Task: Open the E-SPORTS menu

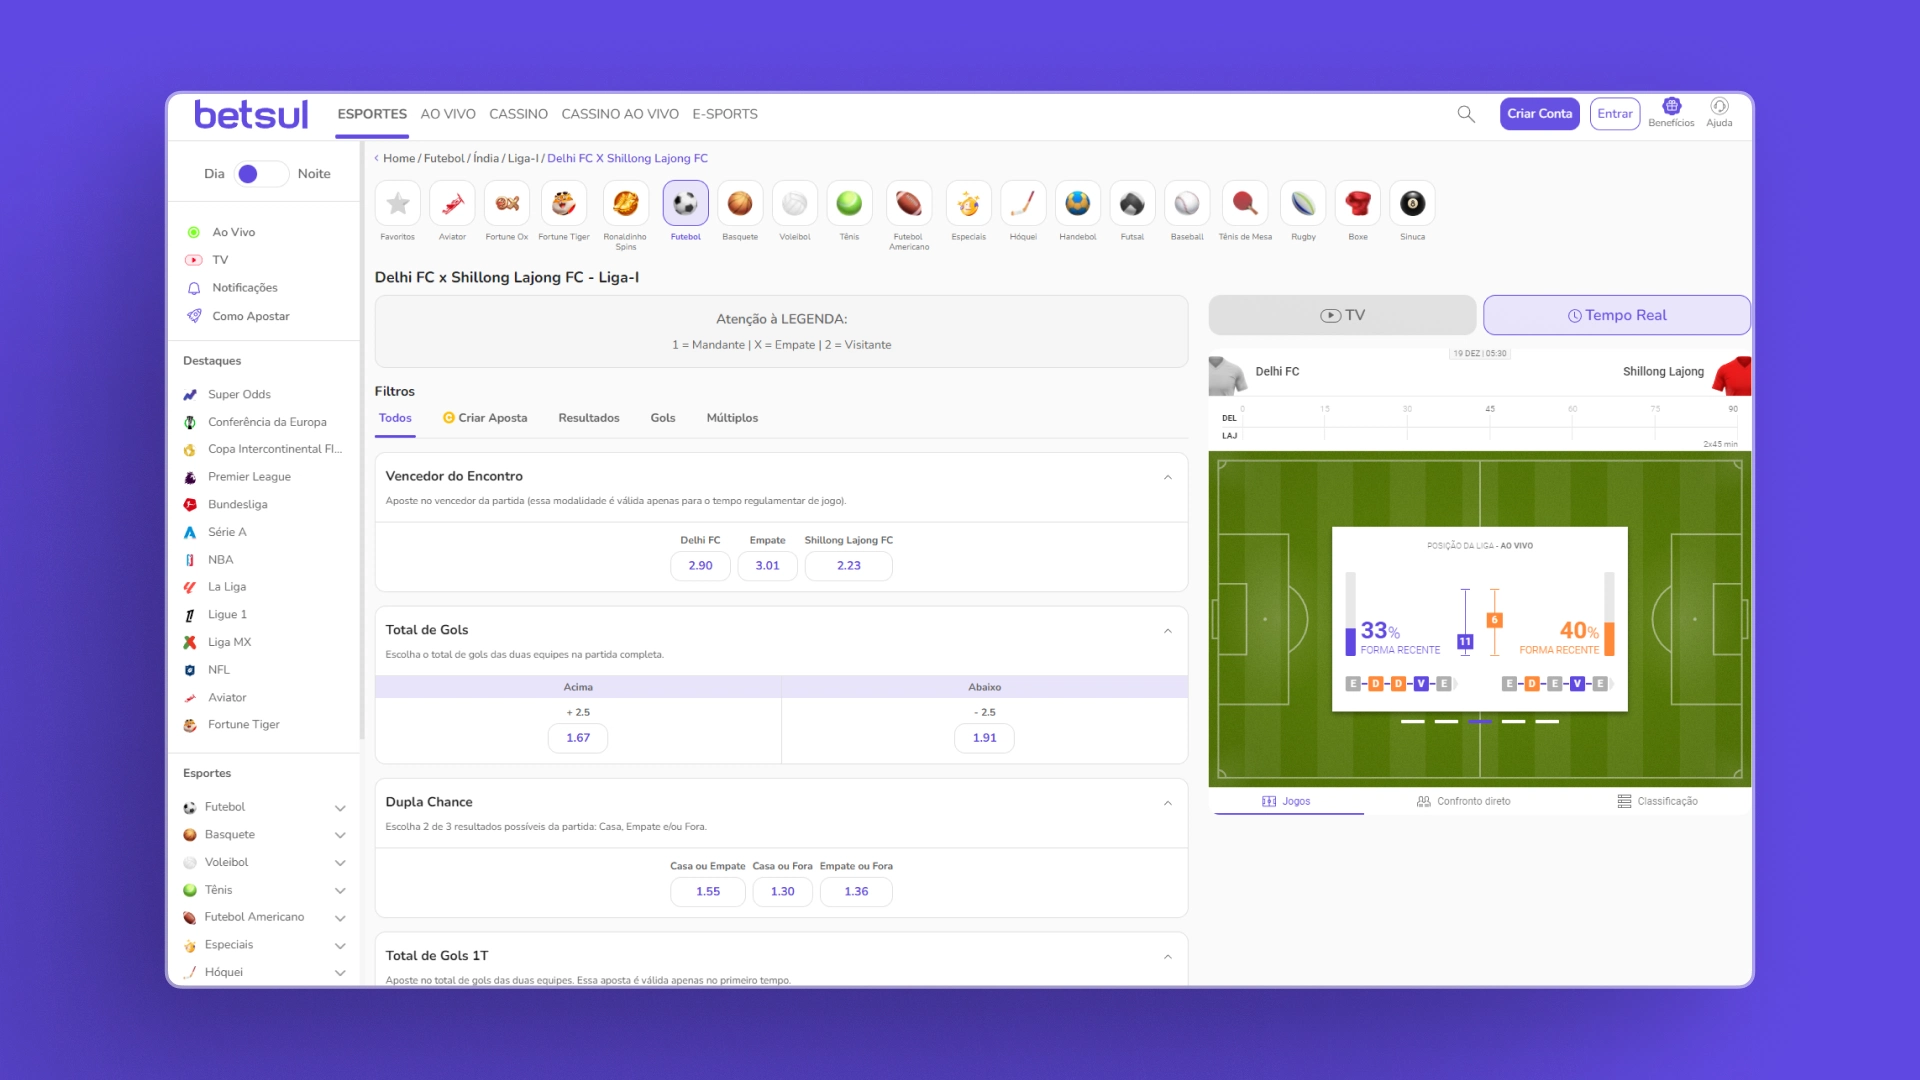Action: click(x=725, y=114)
